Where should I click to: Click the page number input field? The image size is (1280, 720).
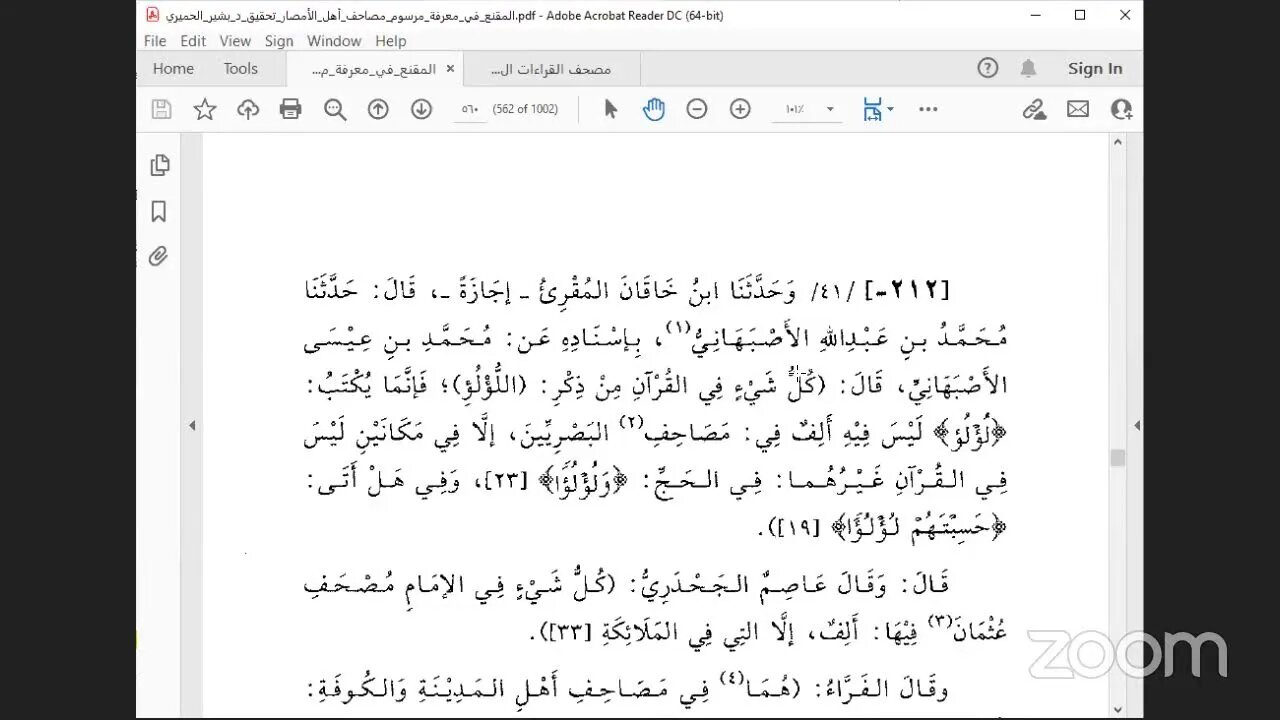click(x=470, y=109)
